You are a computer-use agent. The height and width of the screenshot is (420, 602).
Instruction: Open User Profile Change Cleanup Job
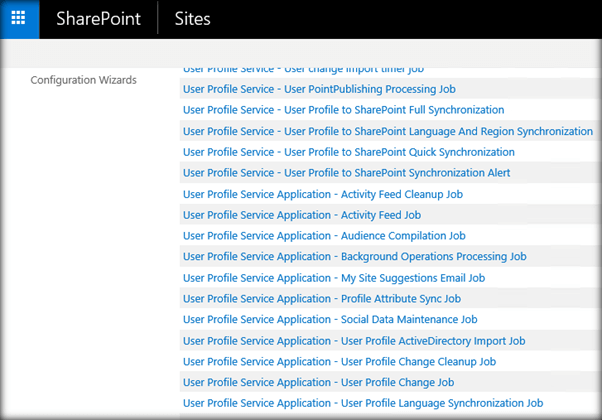[339, 362]
